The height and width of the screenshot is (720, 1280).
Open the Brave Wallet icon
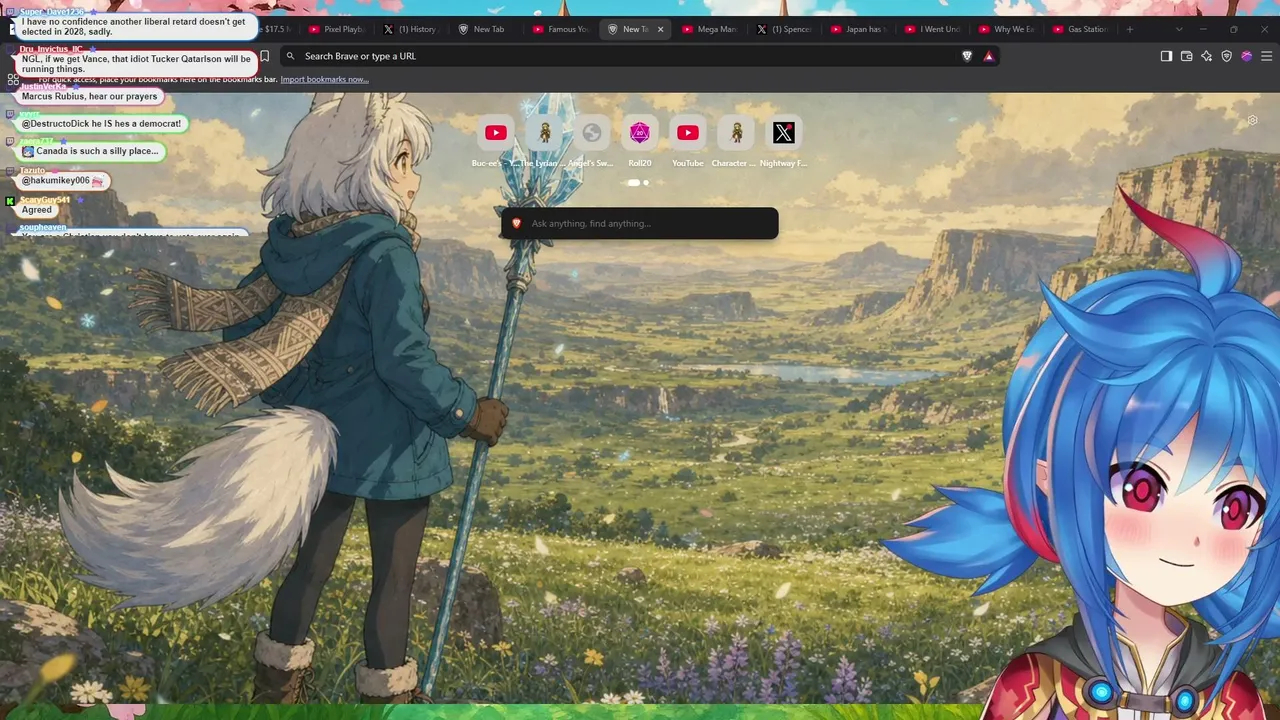pos(1187,56)
